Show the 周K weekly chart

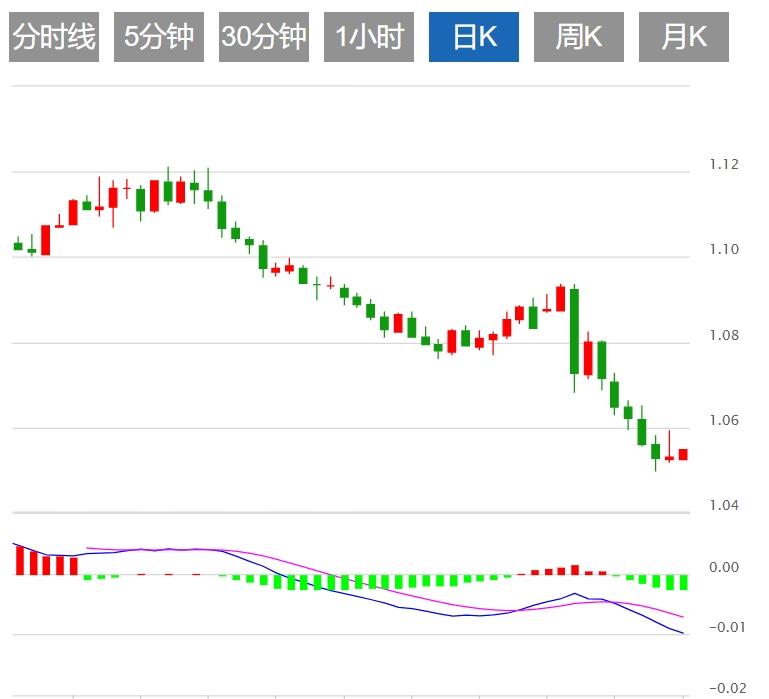coord(579,38)
